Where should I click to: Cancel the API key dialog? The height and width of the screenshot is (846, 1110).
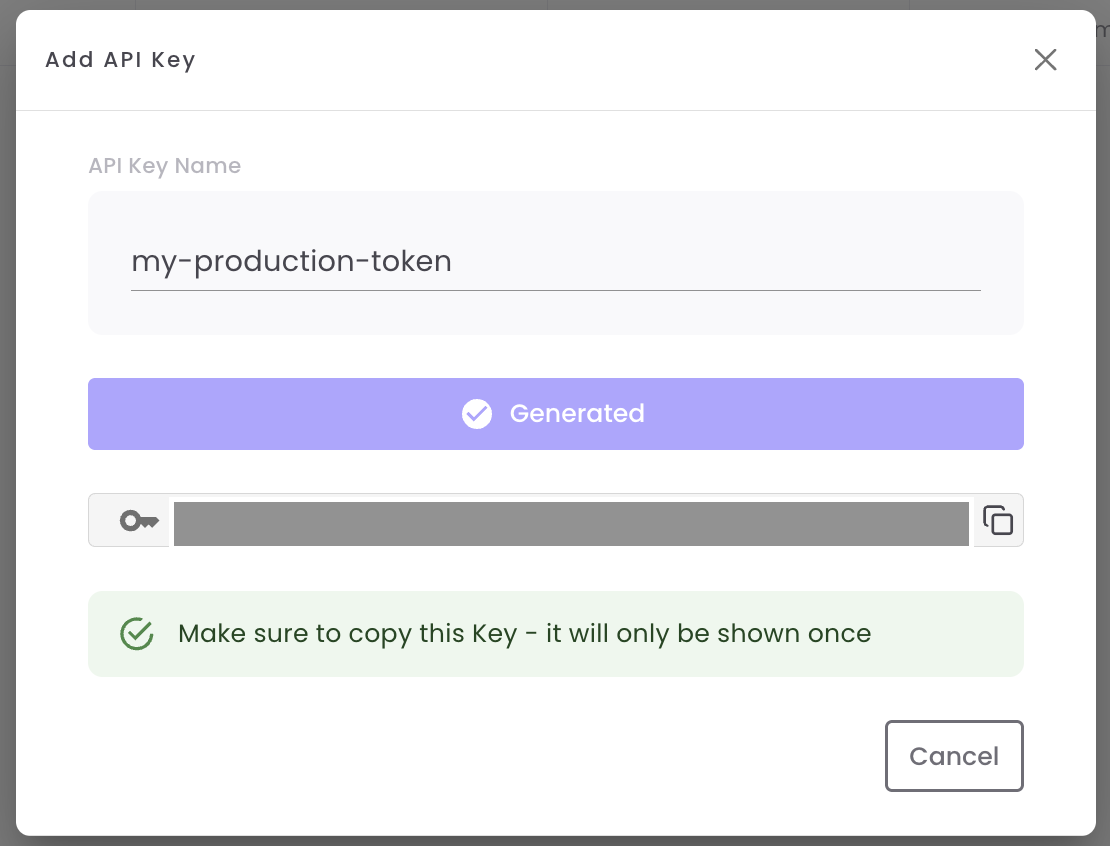[x=954, y=756]
